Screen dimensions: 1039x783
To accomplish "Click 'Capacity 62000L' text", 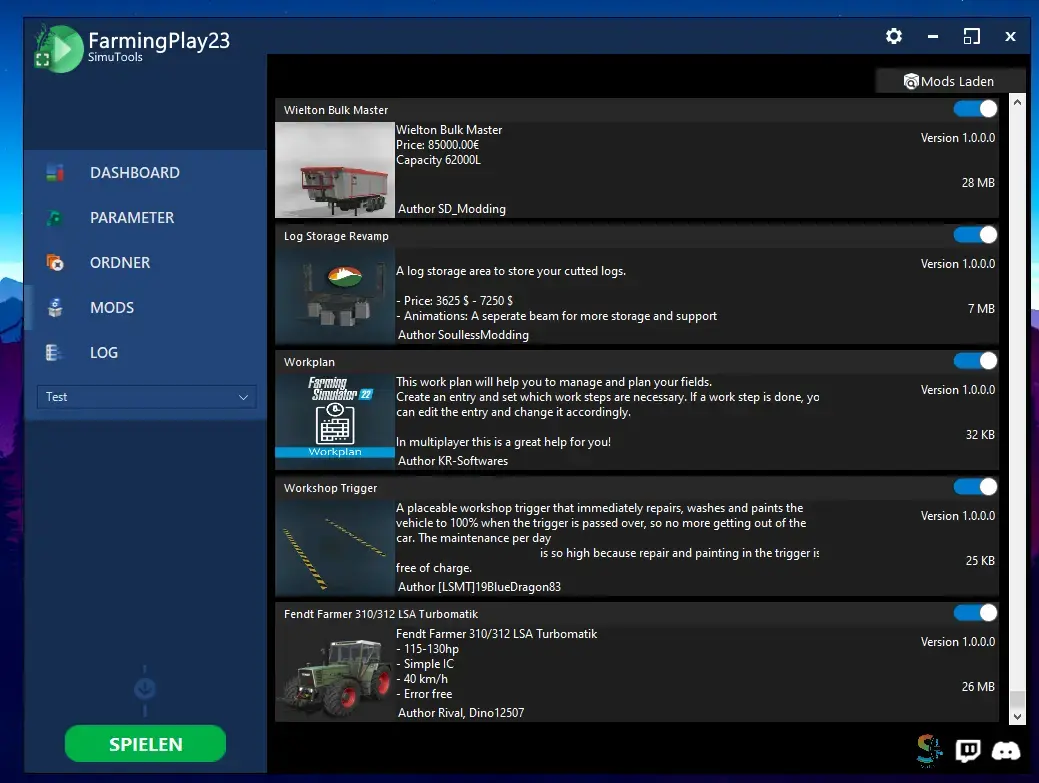I will pos(438,160).
